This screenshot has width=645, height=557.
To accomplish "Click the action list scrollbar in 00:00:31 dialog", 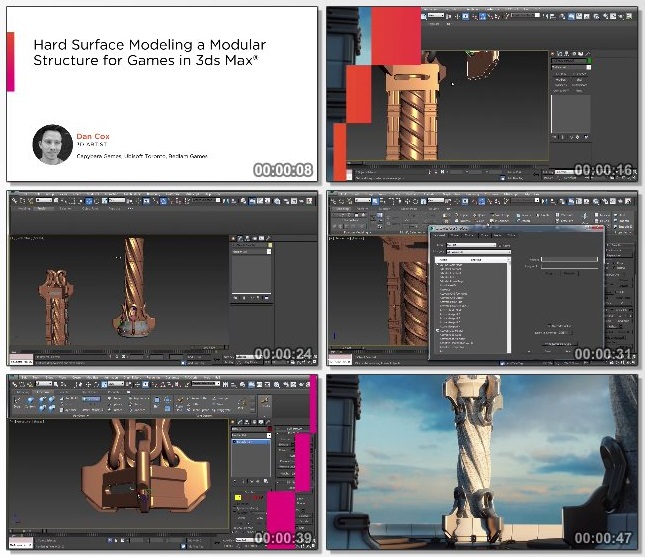I will point(509,305).
